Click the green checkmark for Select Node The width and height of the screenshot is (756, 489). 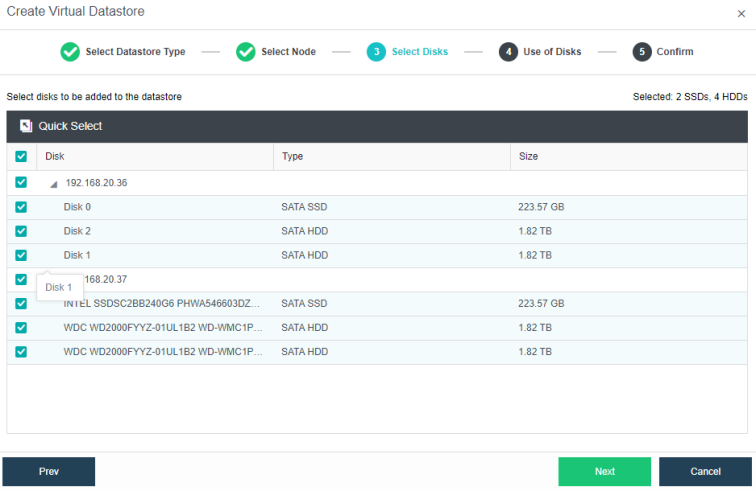click(245, 52)
